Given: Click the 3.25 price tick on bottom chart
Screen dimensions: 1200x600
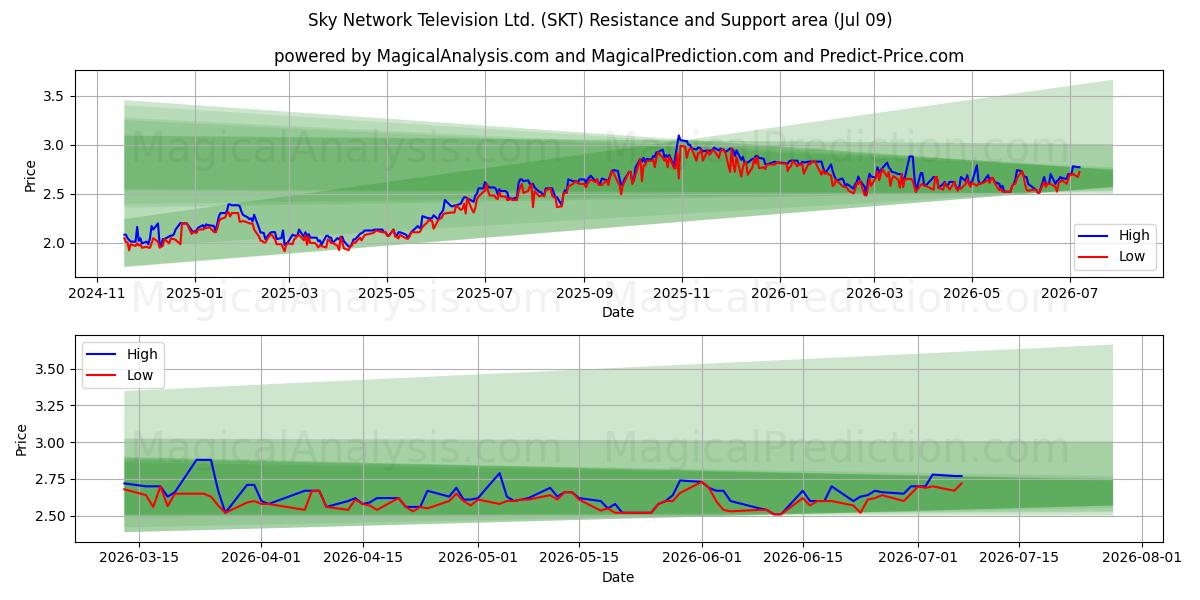Looking at the screenshot, I should point(49,406).
